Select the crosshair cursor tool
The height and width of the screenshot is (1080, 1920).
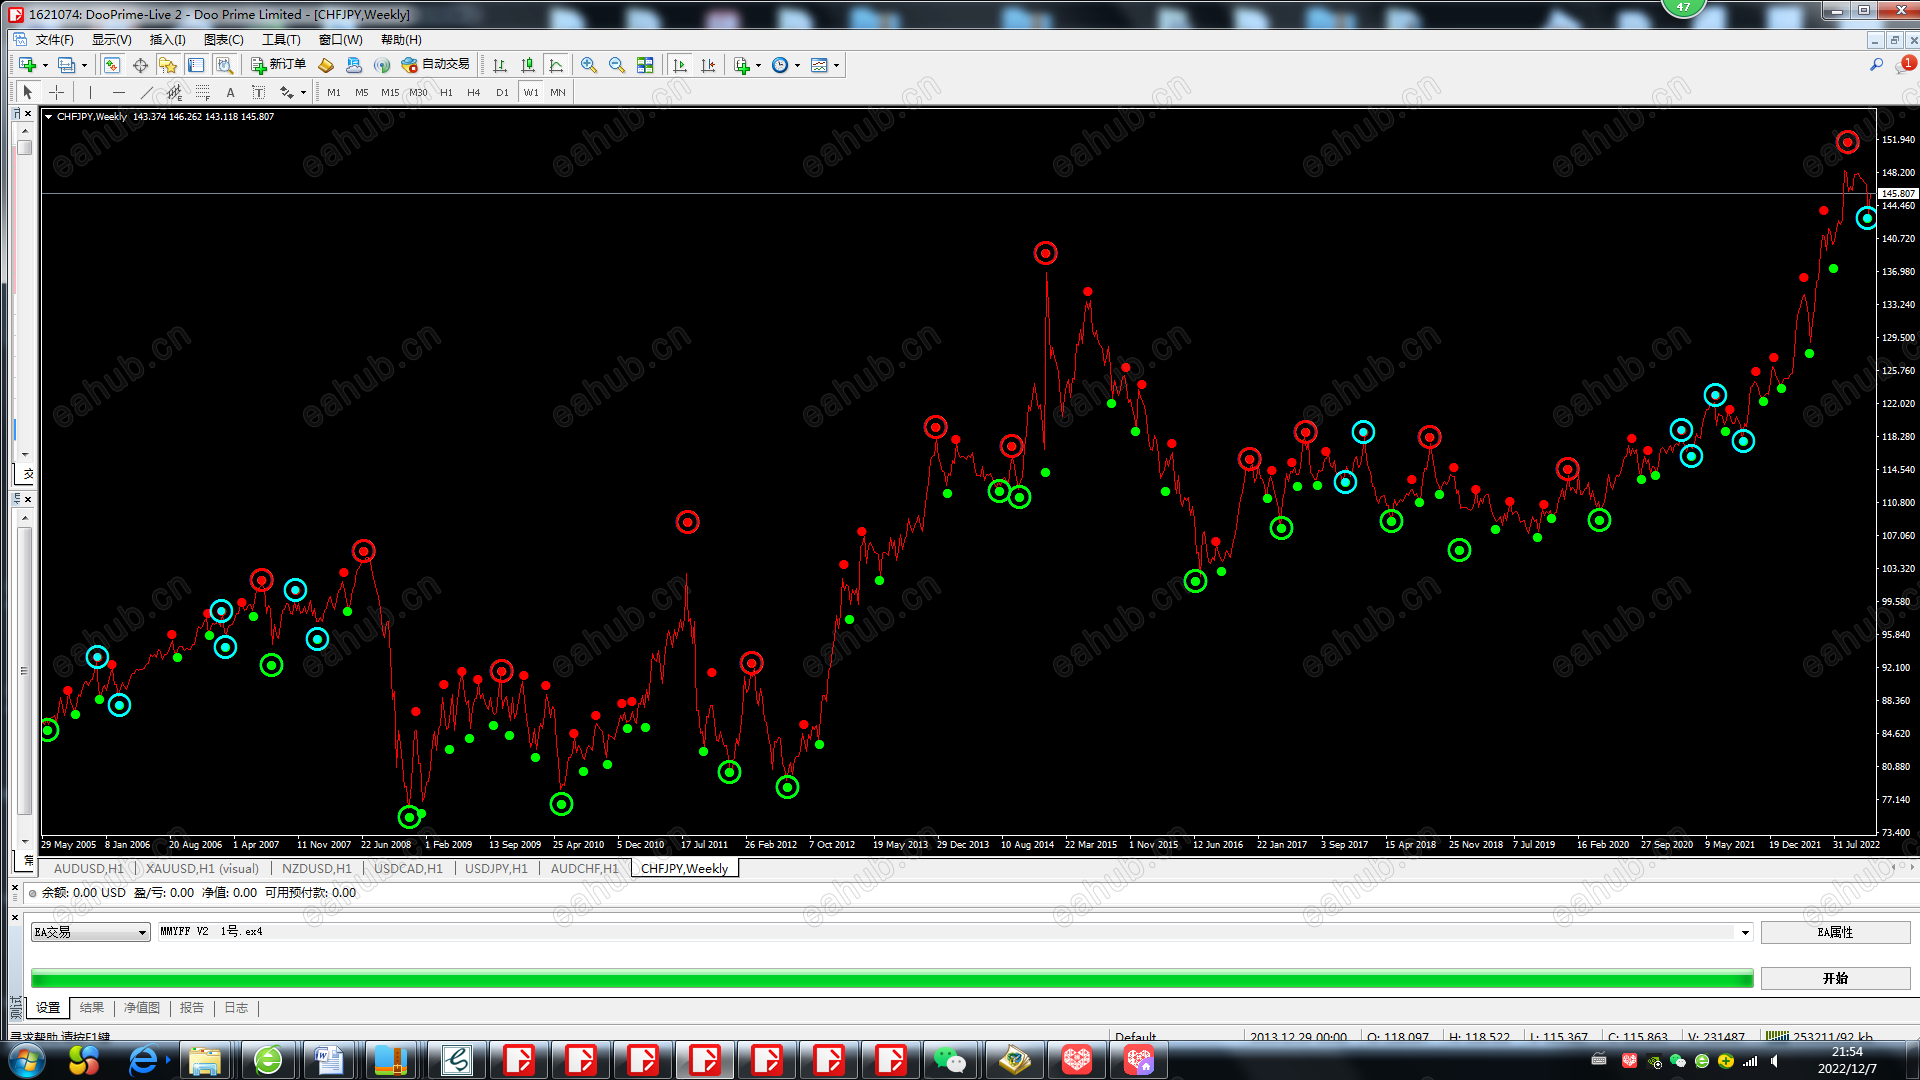[57, 92]
